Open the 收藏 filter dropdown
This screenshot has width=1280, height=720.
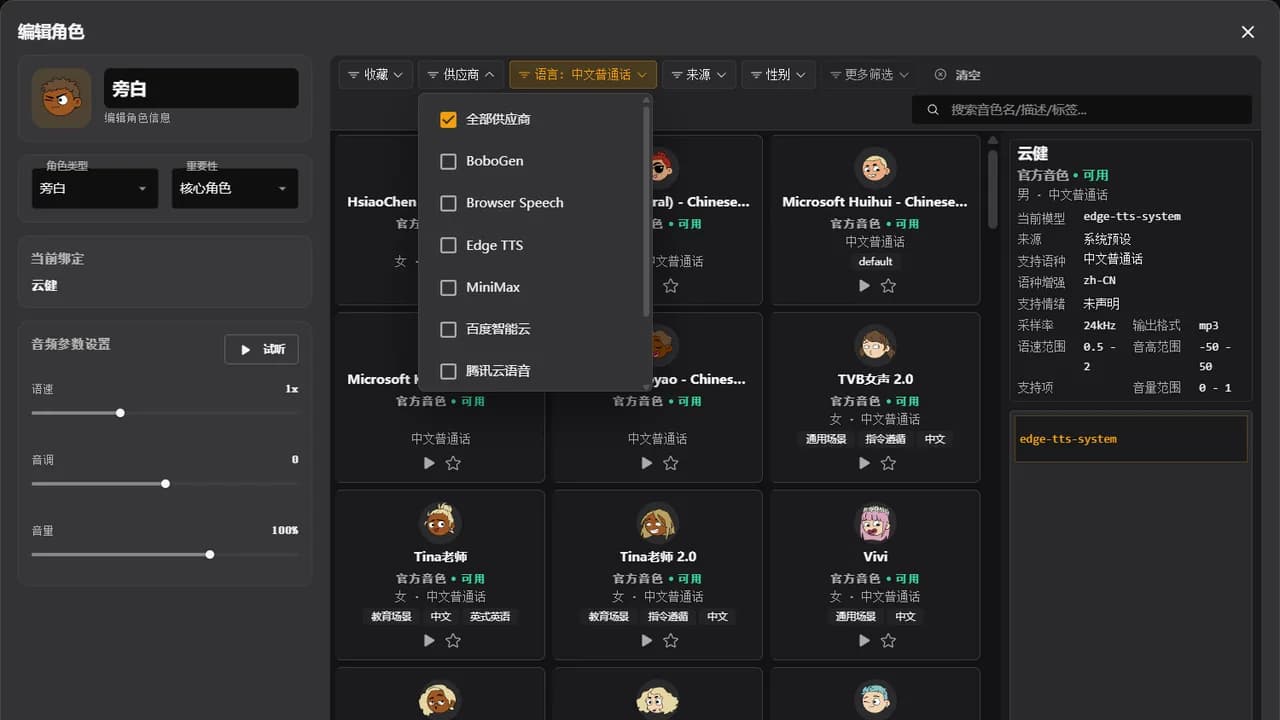[376, 75]
